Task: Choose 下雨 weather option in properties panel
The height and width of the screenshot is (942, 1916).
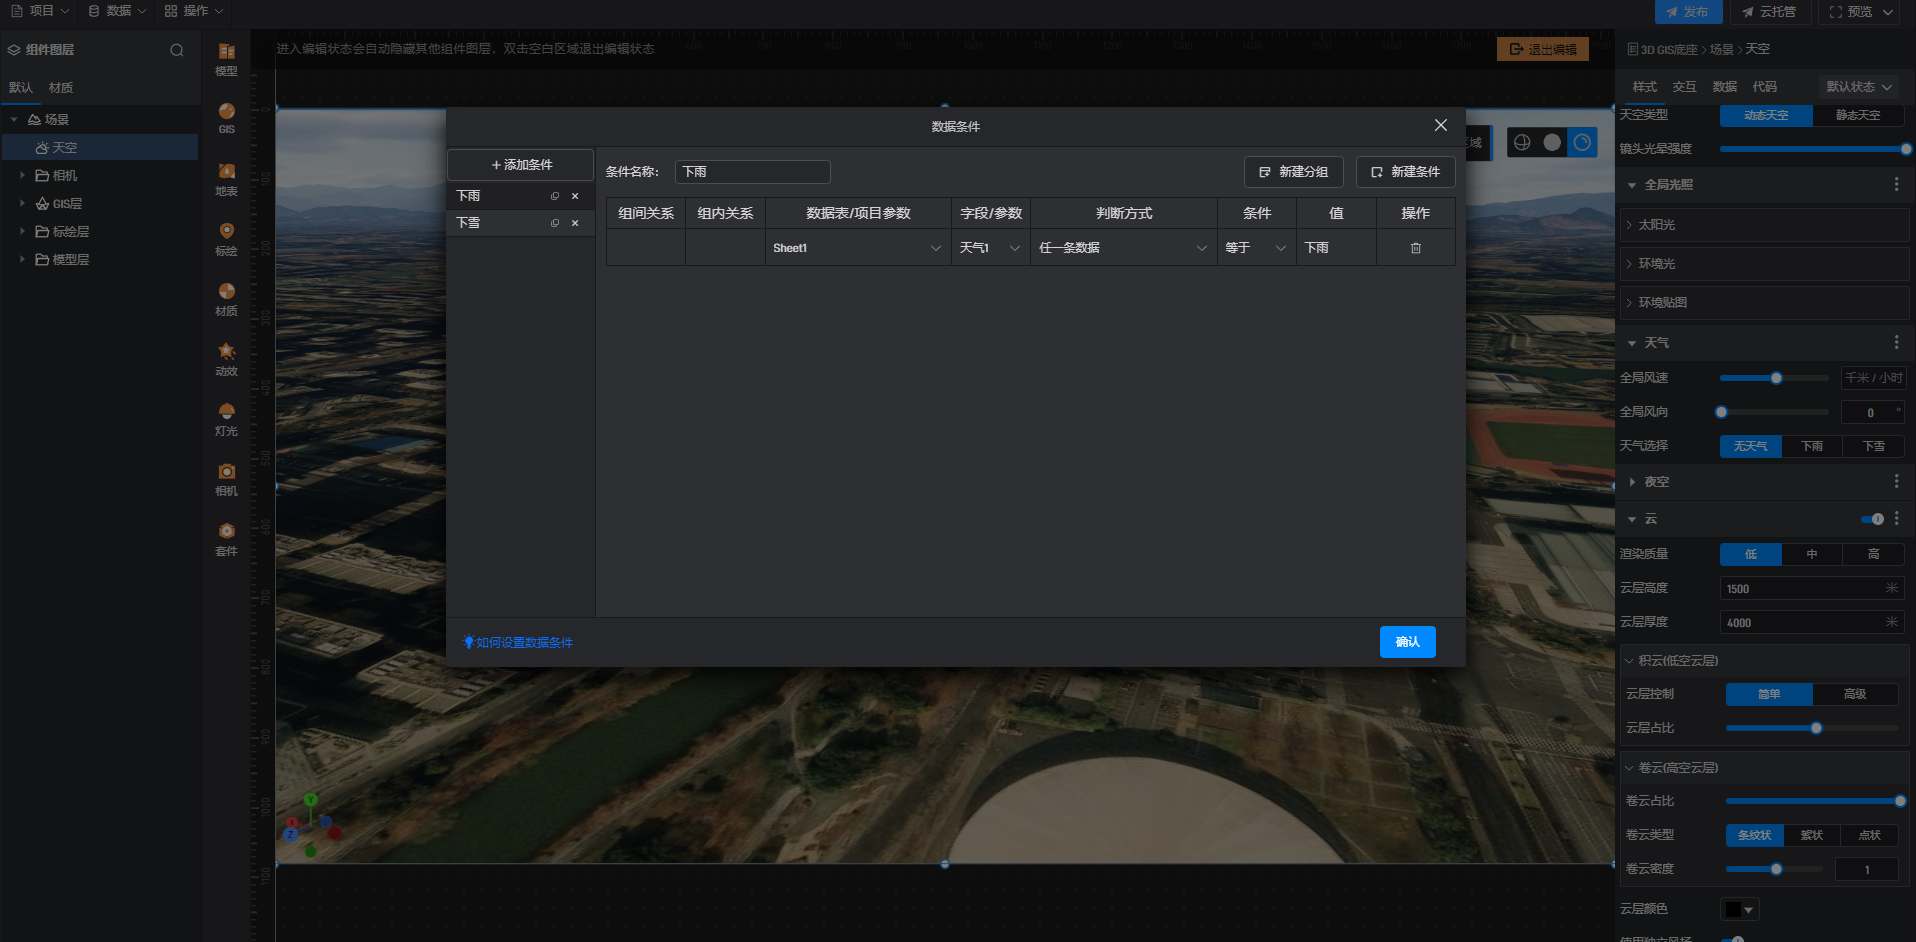Action: (x=1812, y=446)
